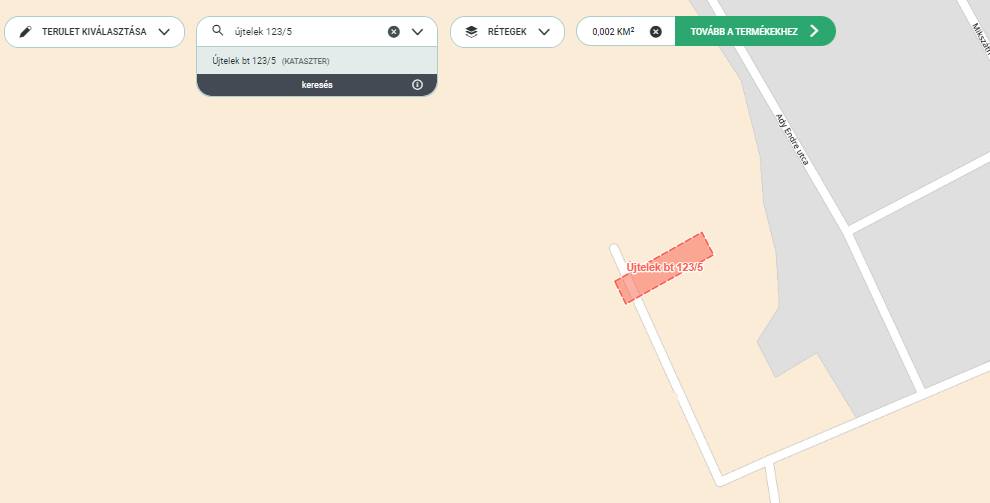Screen dimensions: 990x503
Task: Click the pencil icon for area selection
Action: click(x=25, y=32)
